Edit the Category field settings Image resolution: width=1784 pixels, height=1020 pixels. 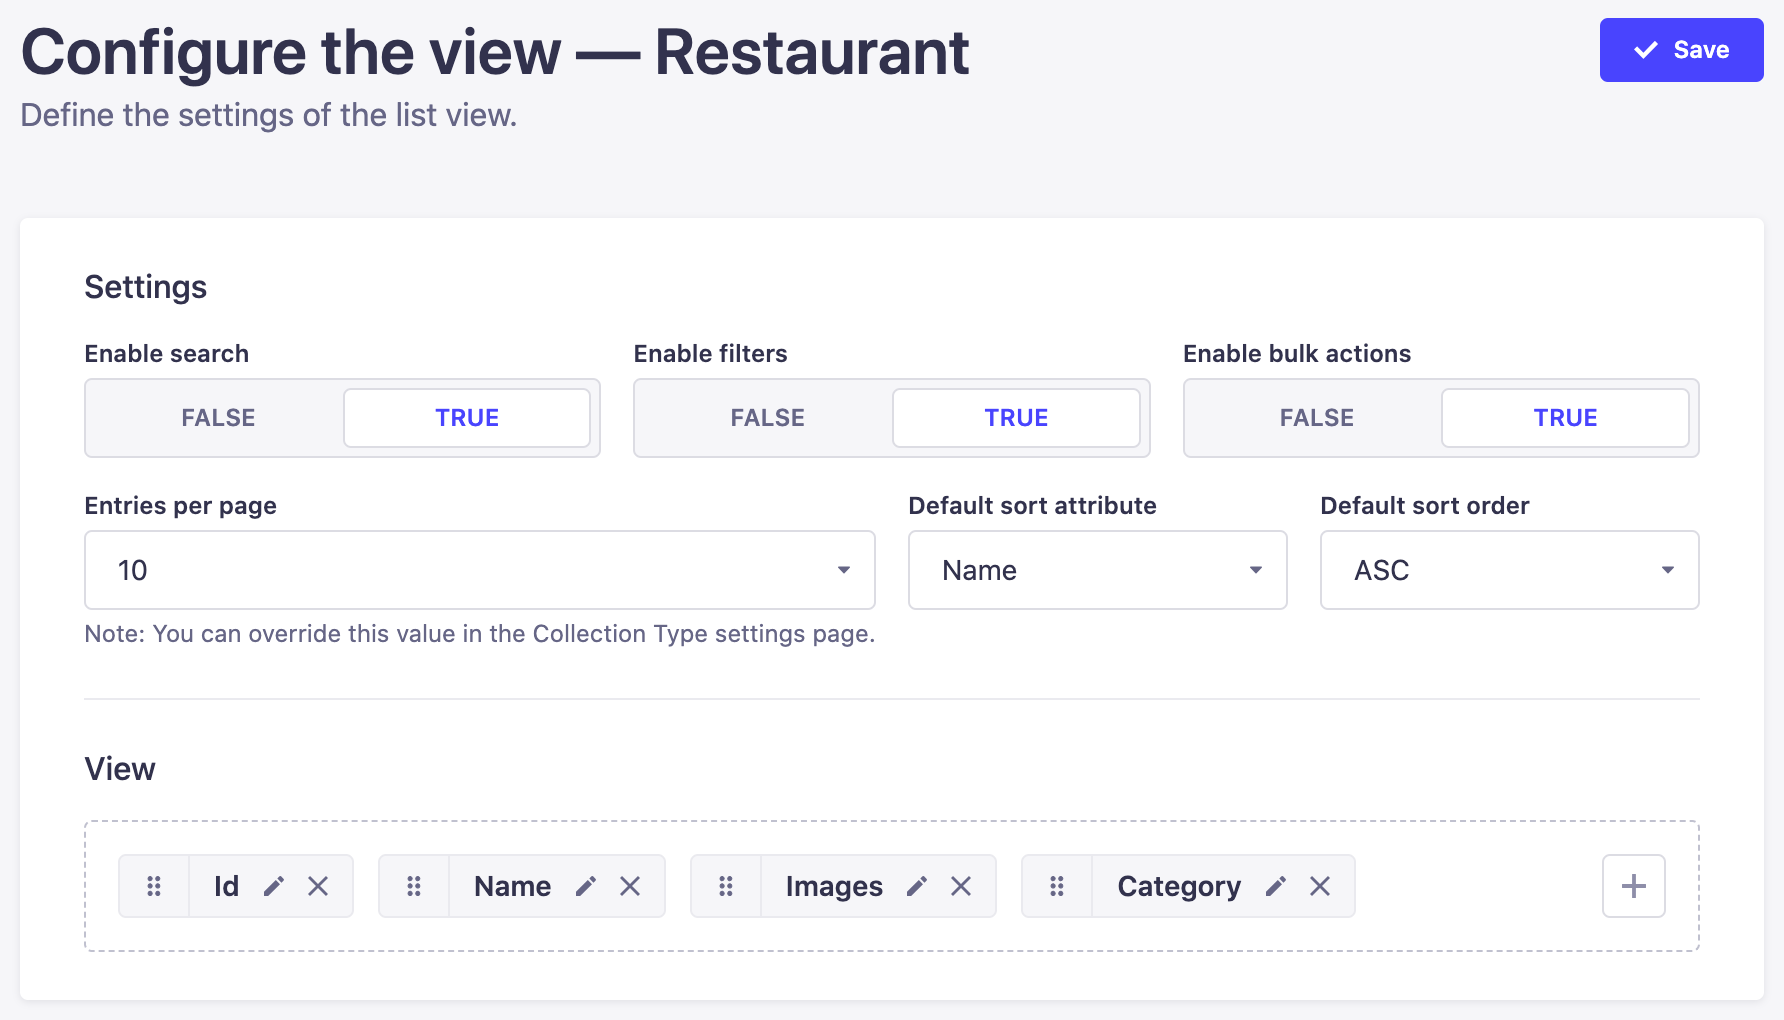coord(1275,886)
